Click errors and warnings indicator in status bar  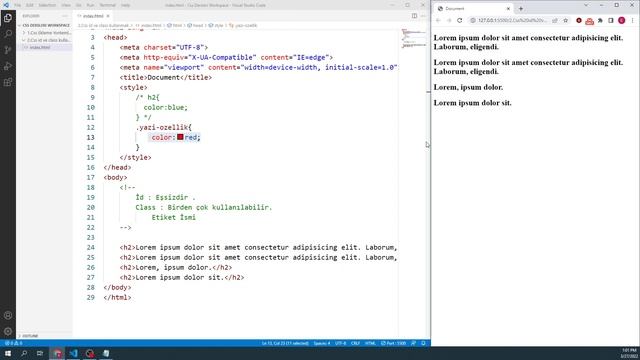(13, 343)
